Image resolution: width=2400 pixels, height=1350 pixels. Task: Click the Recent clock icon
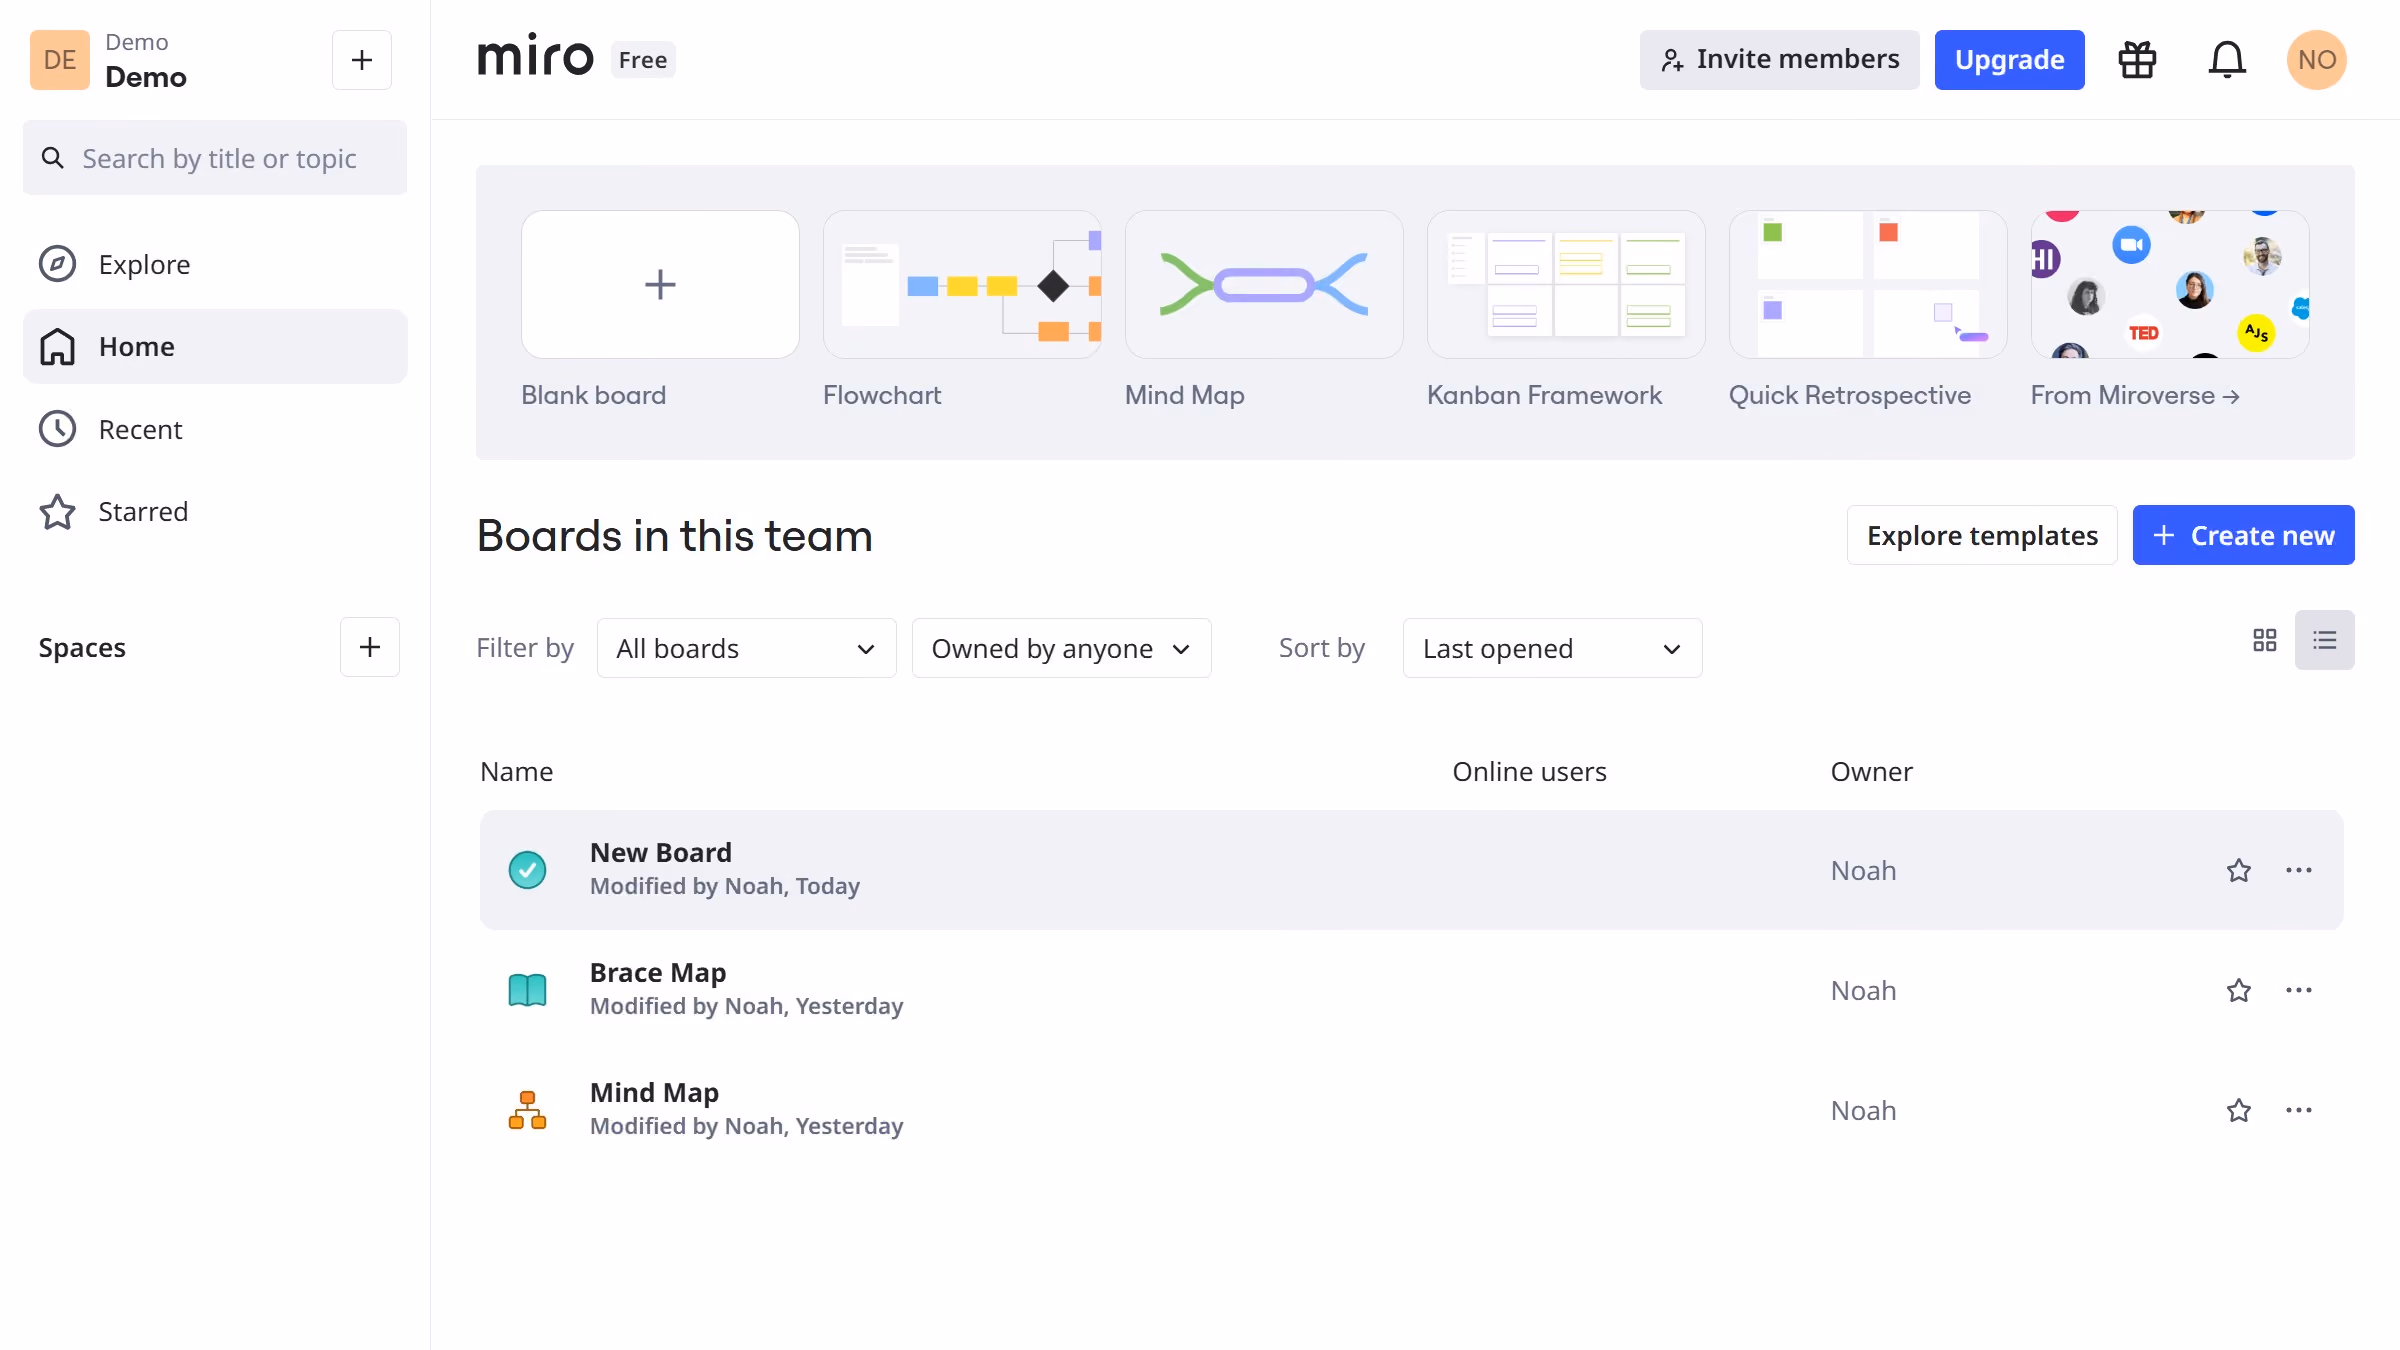[x=57, y=429]
